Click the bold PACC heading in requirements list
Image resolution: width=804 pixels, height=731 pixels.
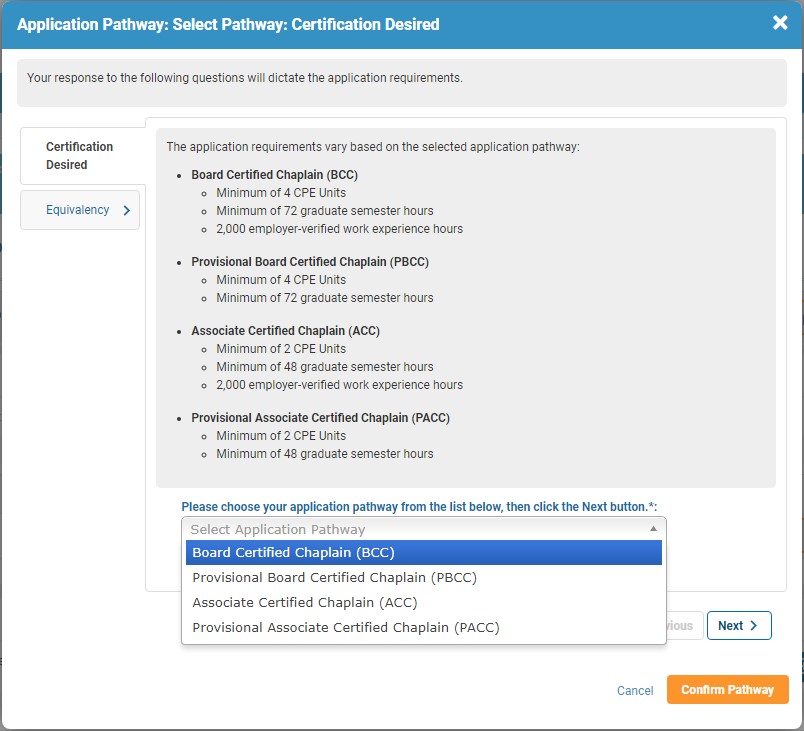click(320, 418)
